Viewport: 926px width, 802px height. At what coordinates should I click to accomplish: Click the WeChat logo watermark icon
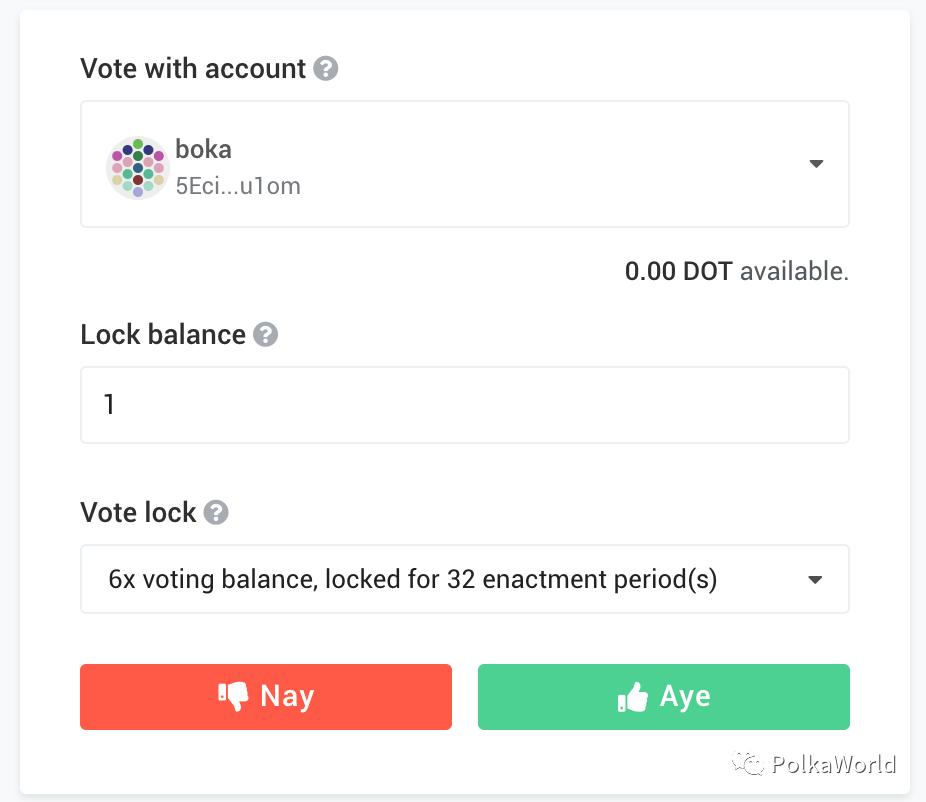748,765
